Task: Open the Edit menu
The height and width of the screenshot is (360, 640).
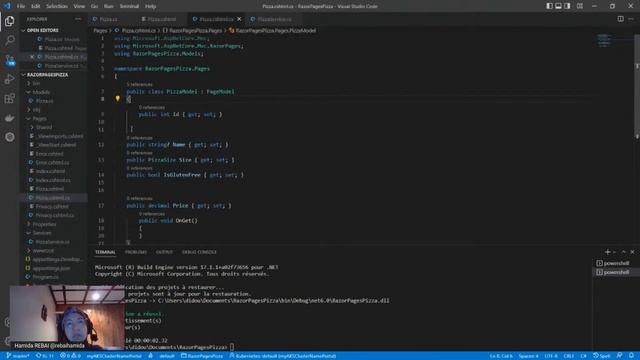Action: [x=36, y=6]
